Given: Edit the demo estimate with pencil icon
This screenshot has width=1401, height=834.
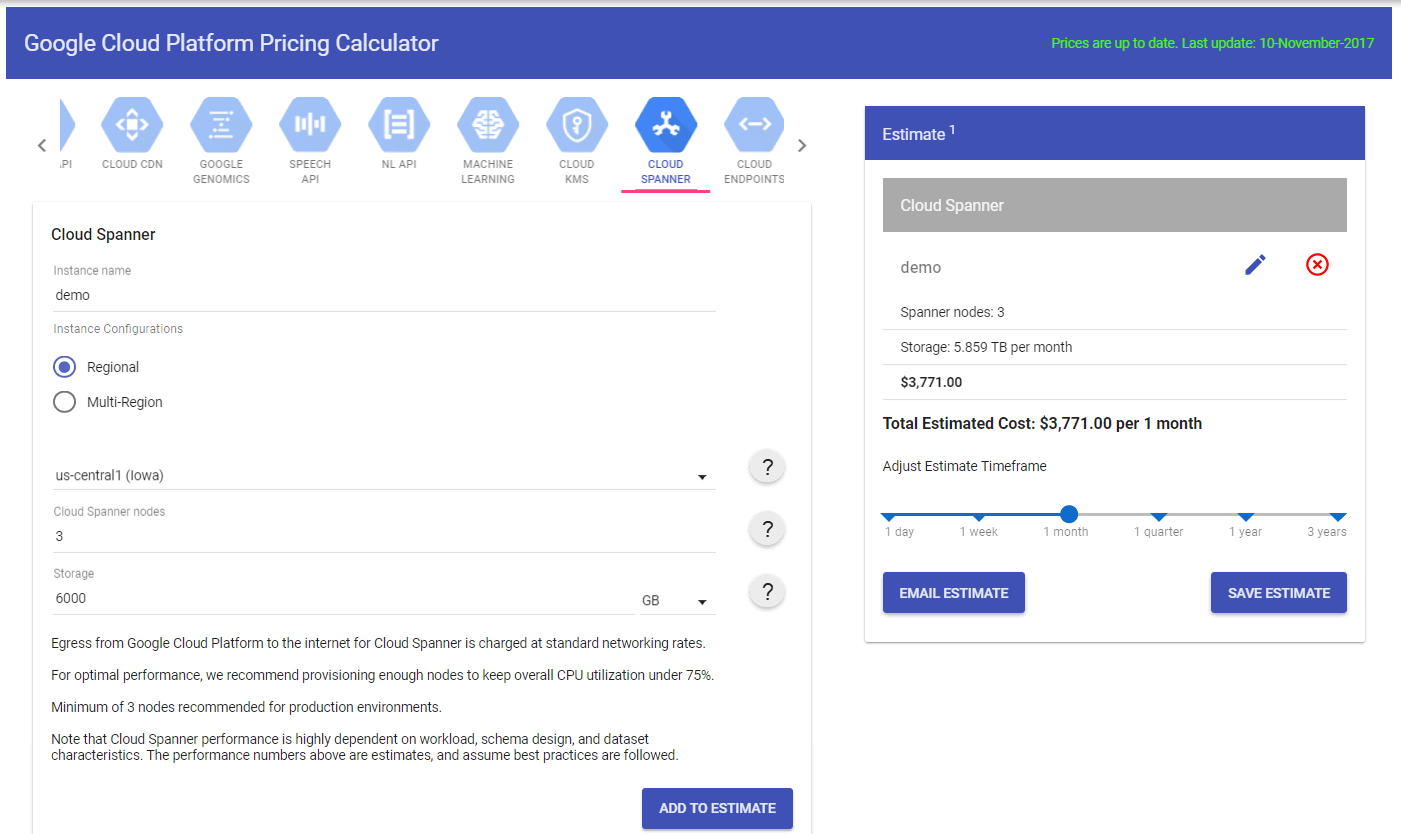Looking at the screenshot, I should pos(1255,265).
